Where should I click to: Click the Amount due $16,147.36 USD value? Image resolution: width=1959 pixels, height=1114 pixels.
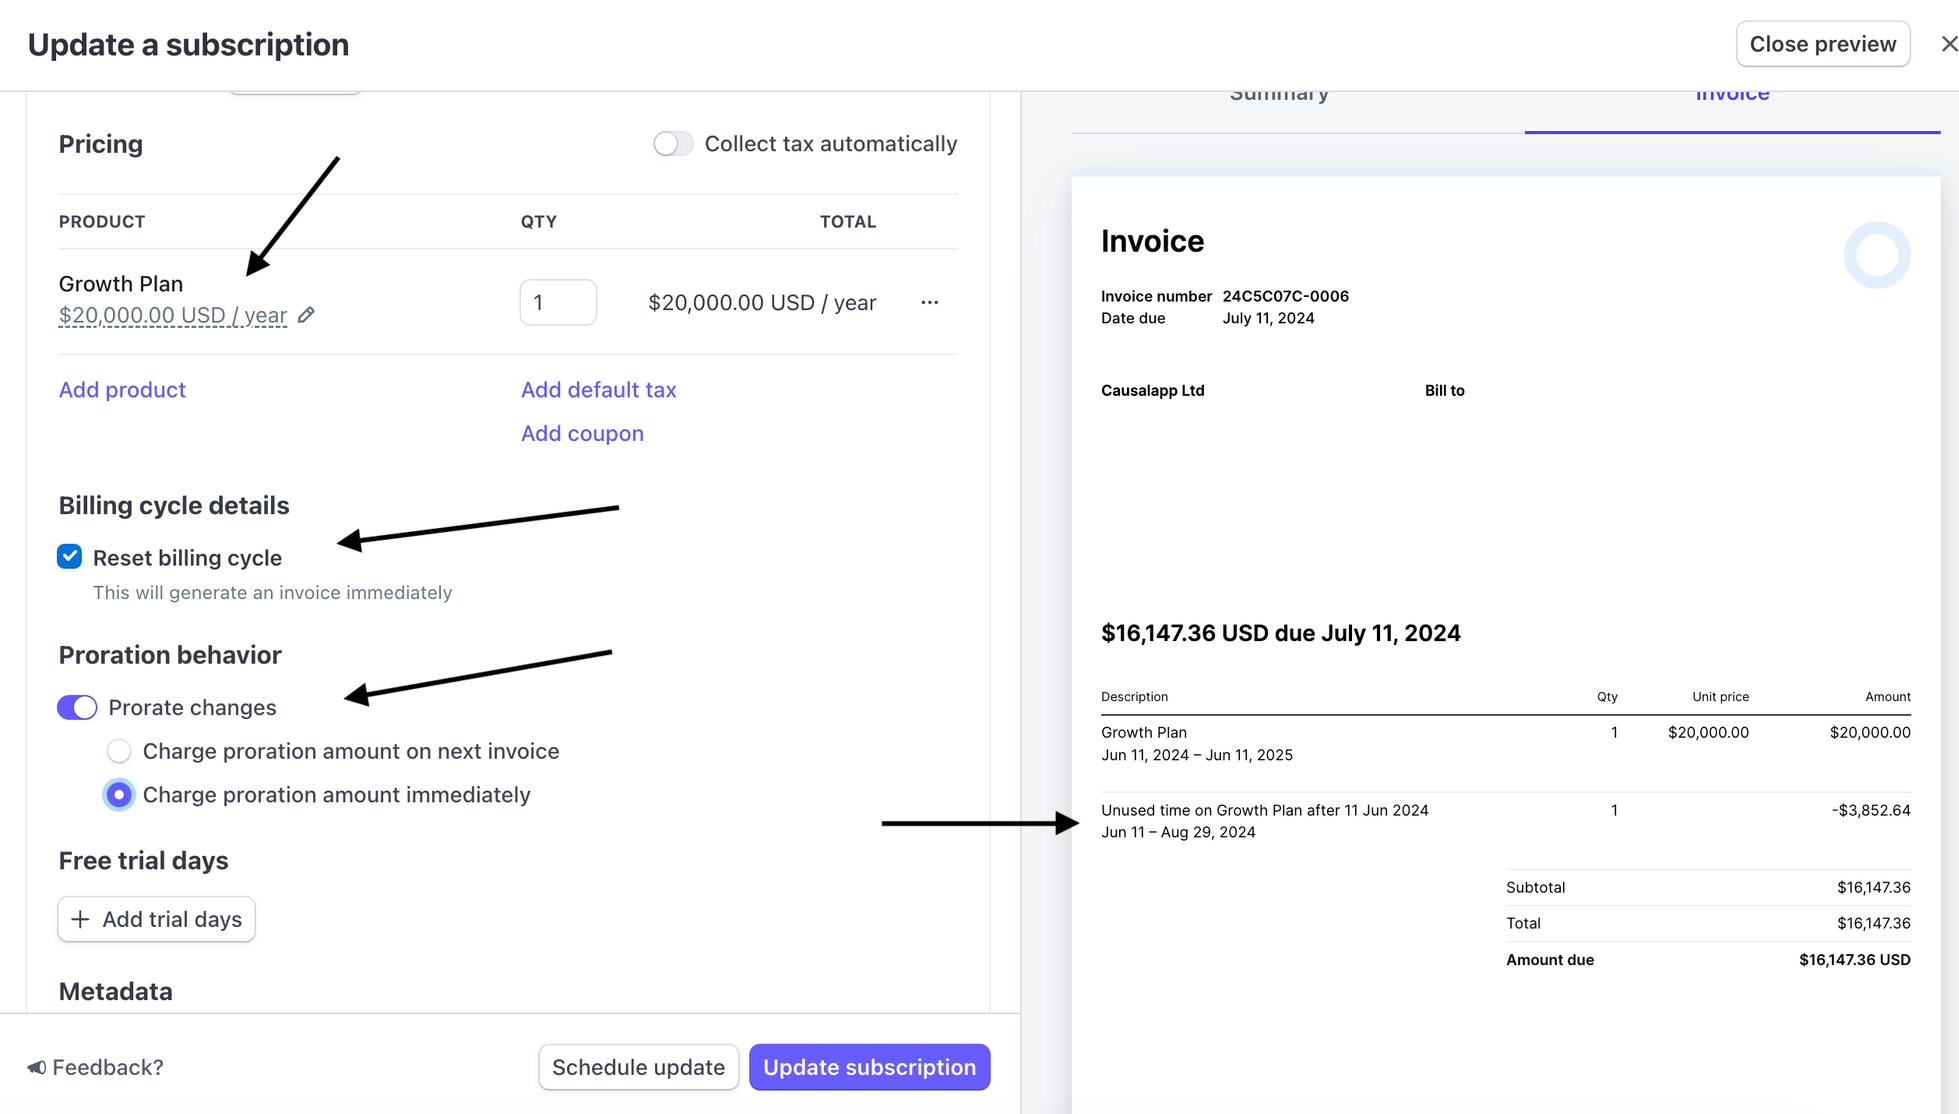pyautogui.click(x=1854, y=960)
